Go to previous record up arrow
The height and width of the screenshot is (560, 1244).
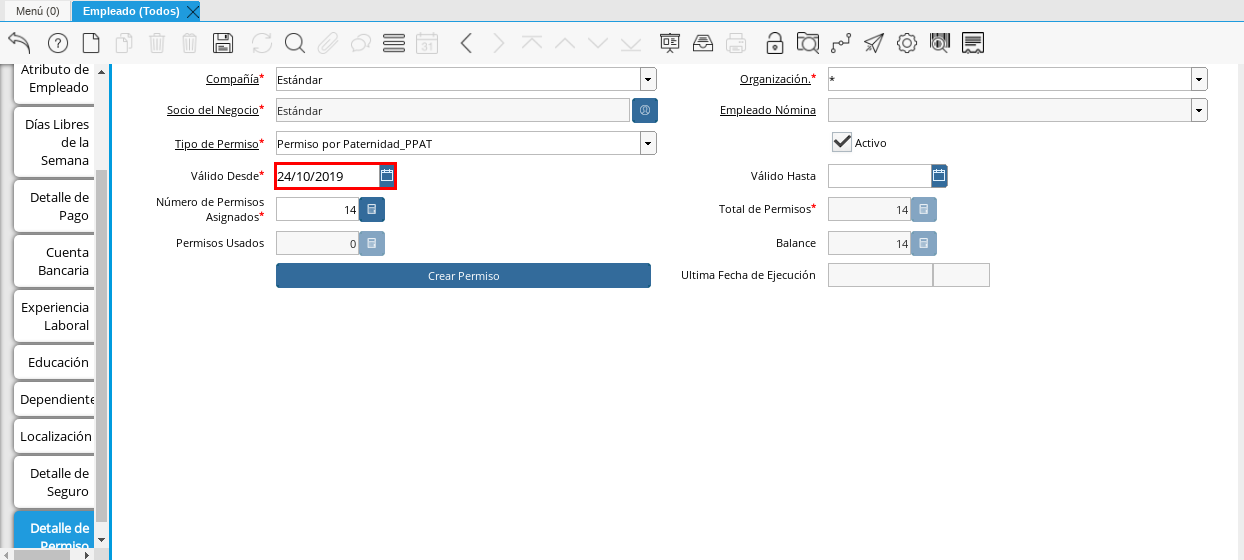point(565,43)
